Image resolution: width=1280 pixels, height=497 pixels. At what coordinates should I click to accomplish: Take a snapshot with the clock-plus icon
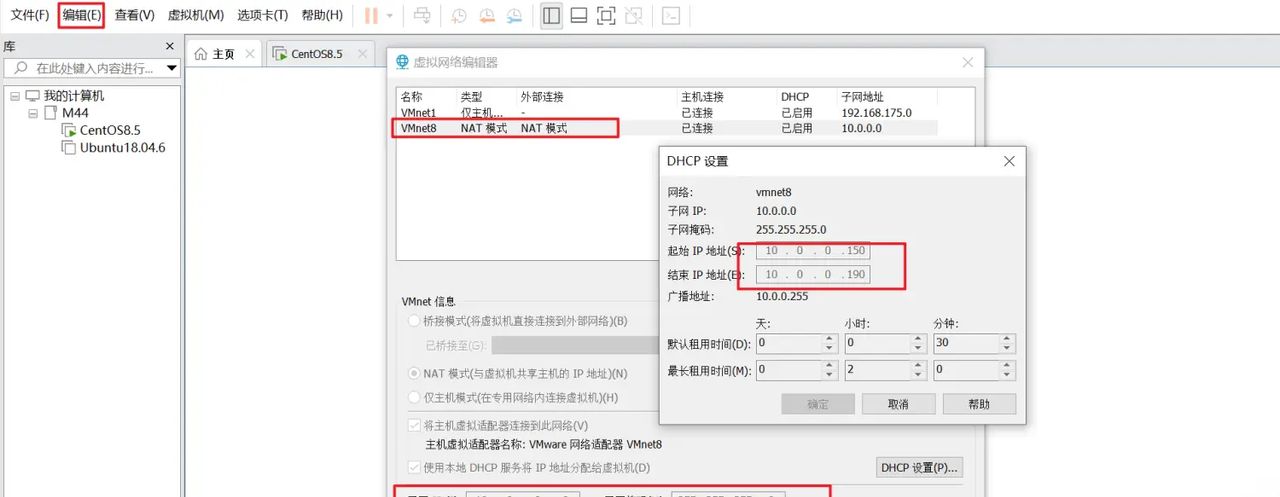pos(458,16)
